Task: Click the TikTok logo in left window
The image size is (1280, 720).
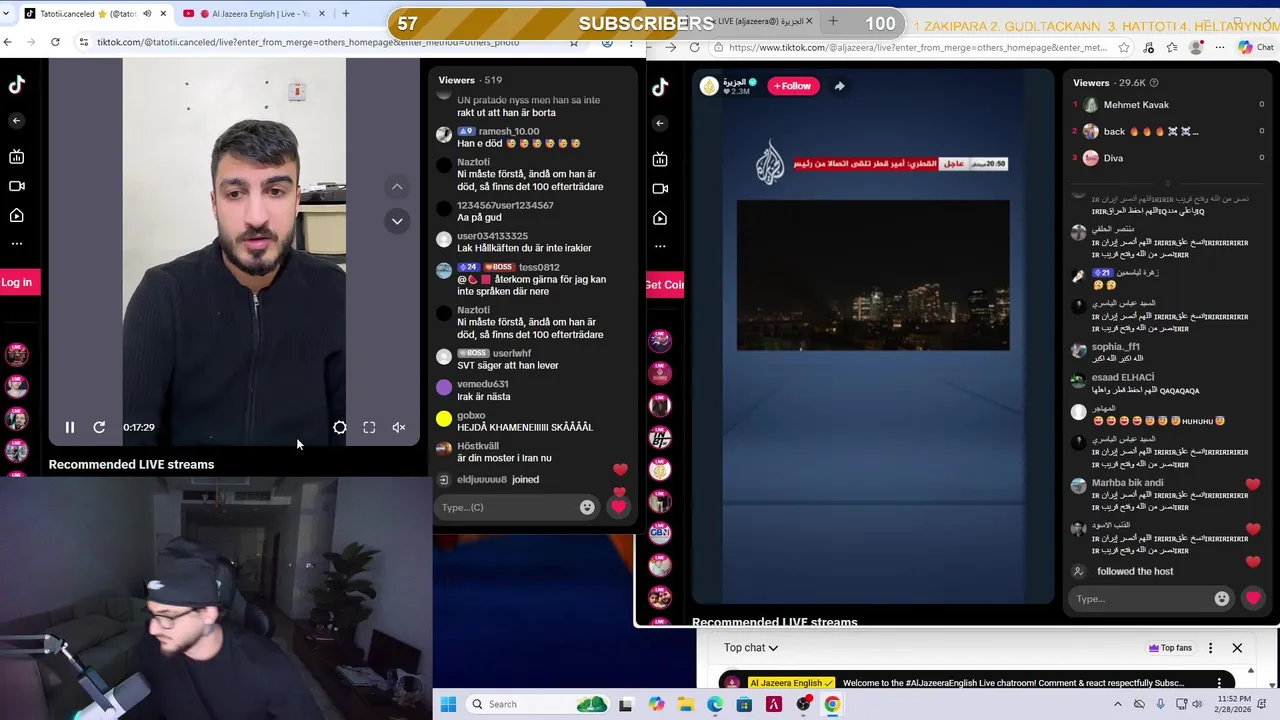Action: (17, 85)
